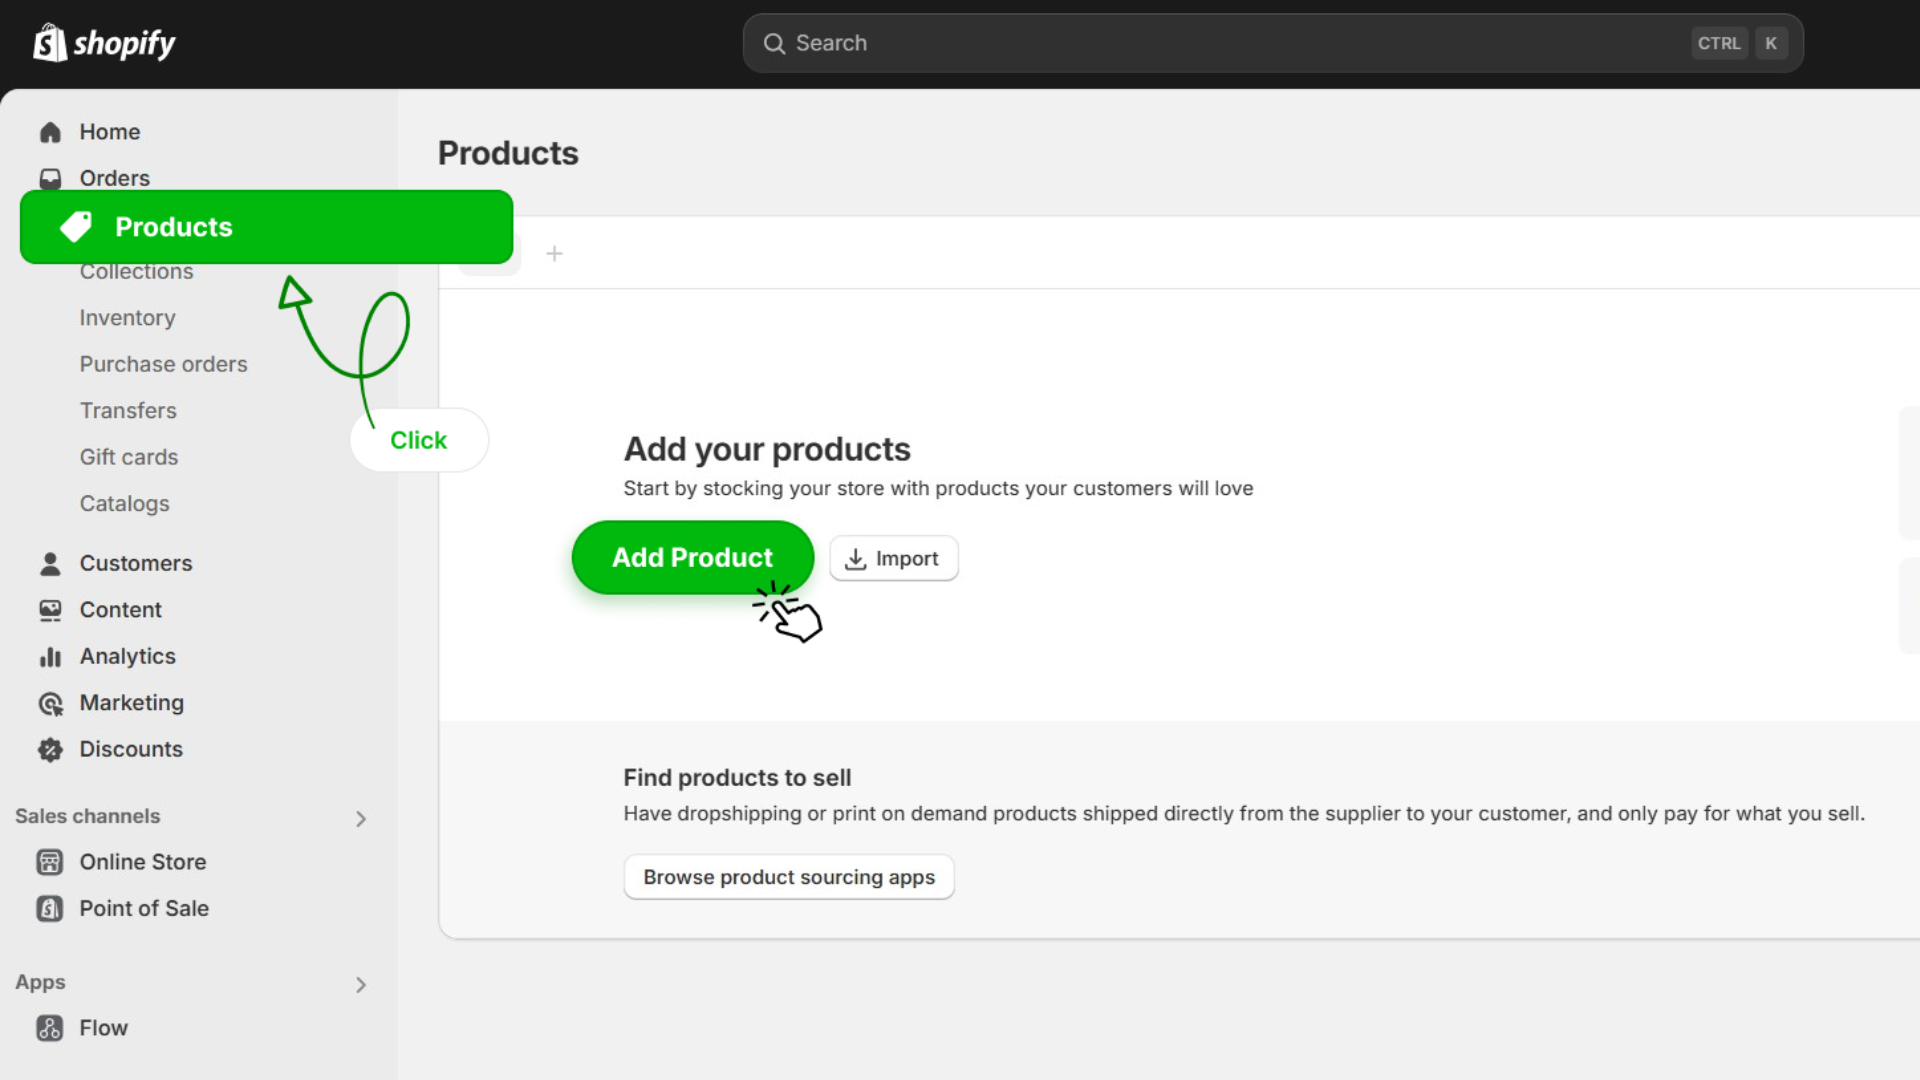The image size is (1920, 1080).
Task: Click the Add Product button
Action: pyautogui.click(x=693, y=558)
